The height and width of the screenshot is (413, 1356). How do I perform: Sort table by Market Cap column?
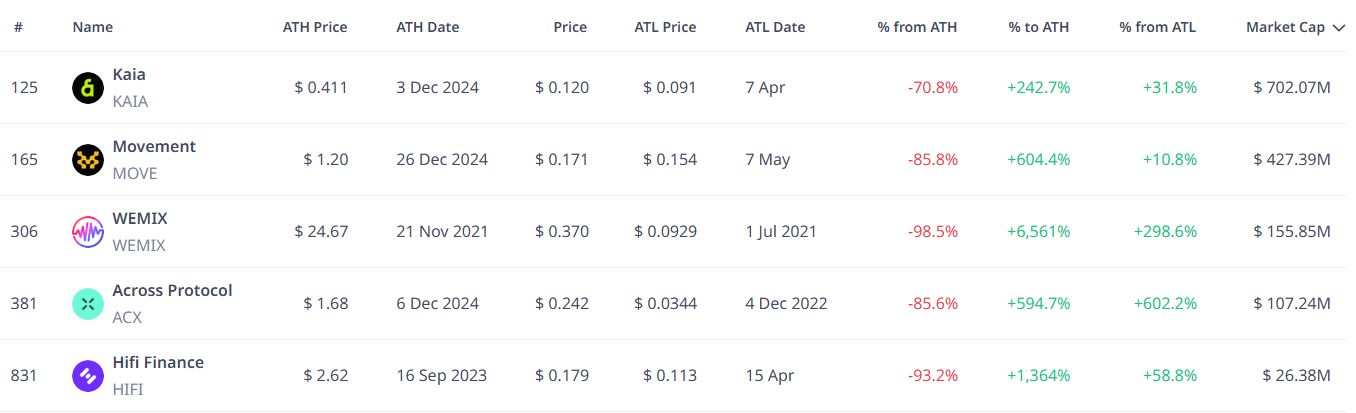(x=1285, y=27)
